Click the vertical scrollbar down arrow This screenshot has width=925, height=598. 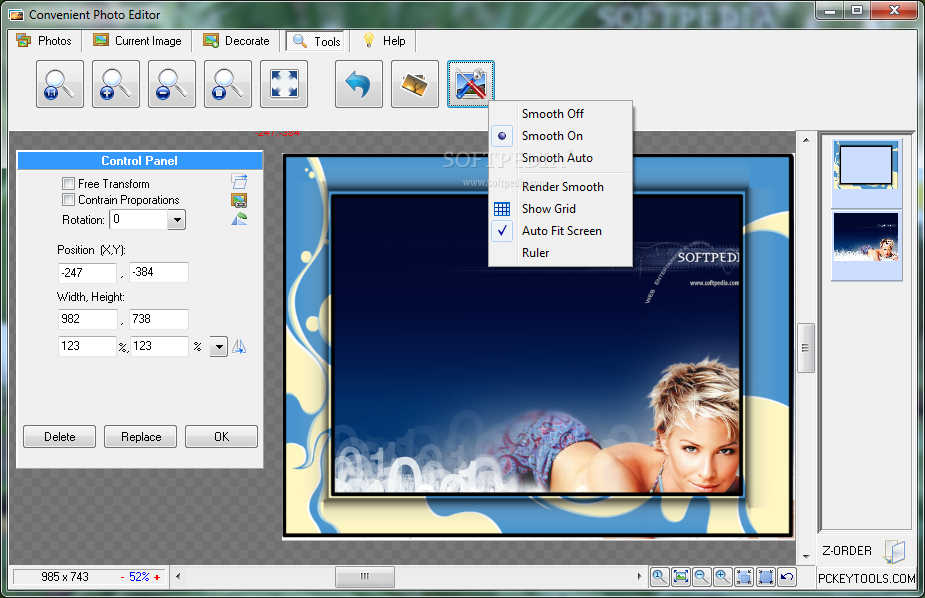[x=806, y=556]
